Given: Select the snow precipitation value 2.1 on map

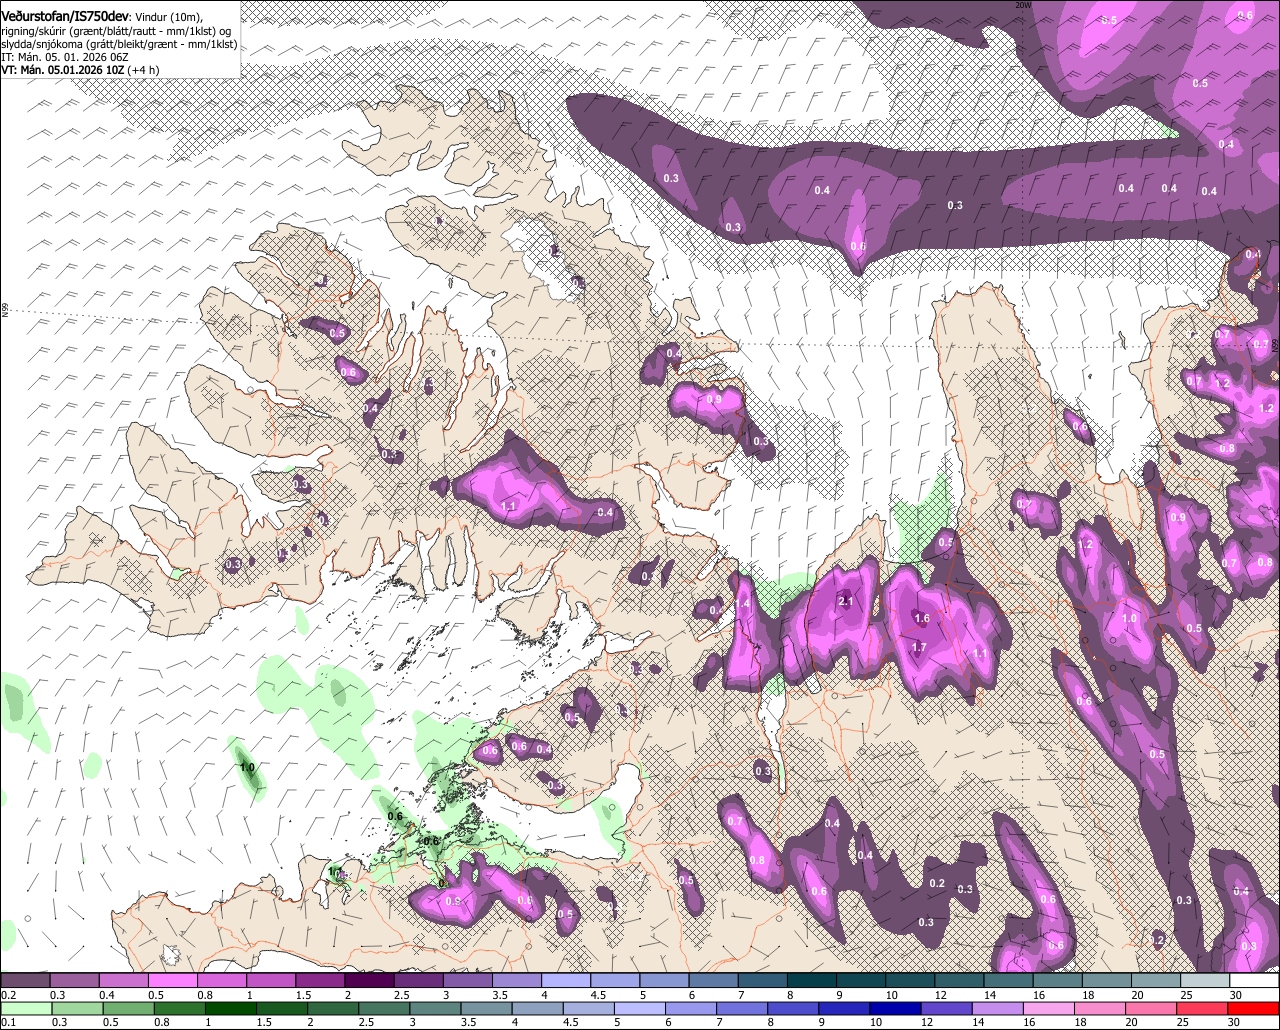Looking at the screenshot, I should 845,601.
